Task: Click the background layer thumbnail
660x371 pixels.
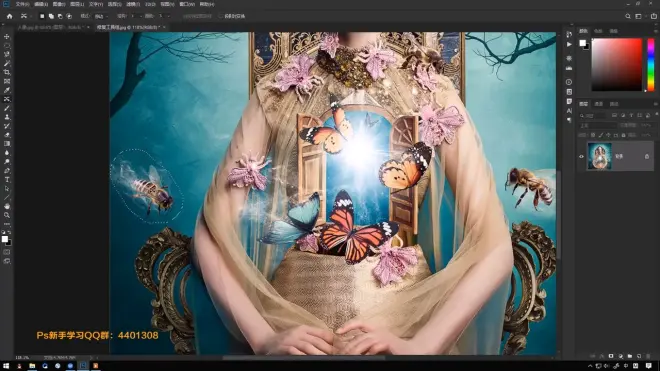Action: point(599,157)
